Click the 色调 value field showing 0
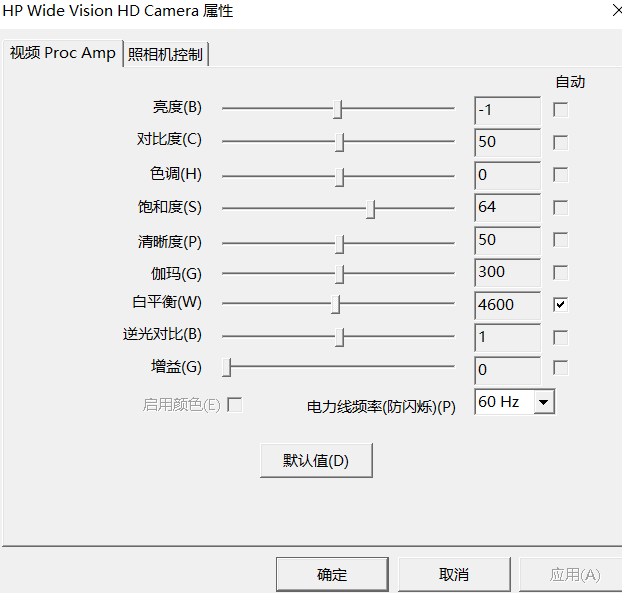The image size is (622, 593). (x=507, y=175)
